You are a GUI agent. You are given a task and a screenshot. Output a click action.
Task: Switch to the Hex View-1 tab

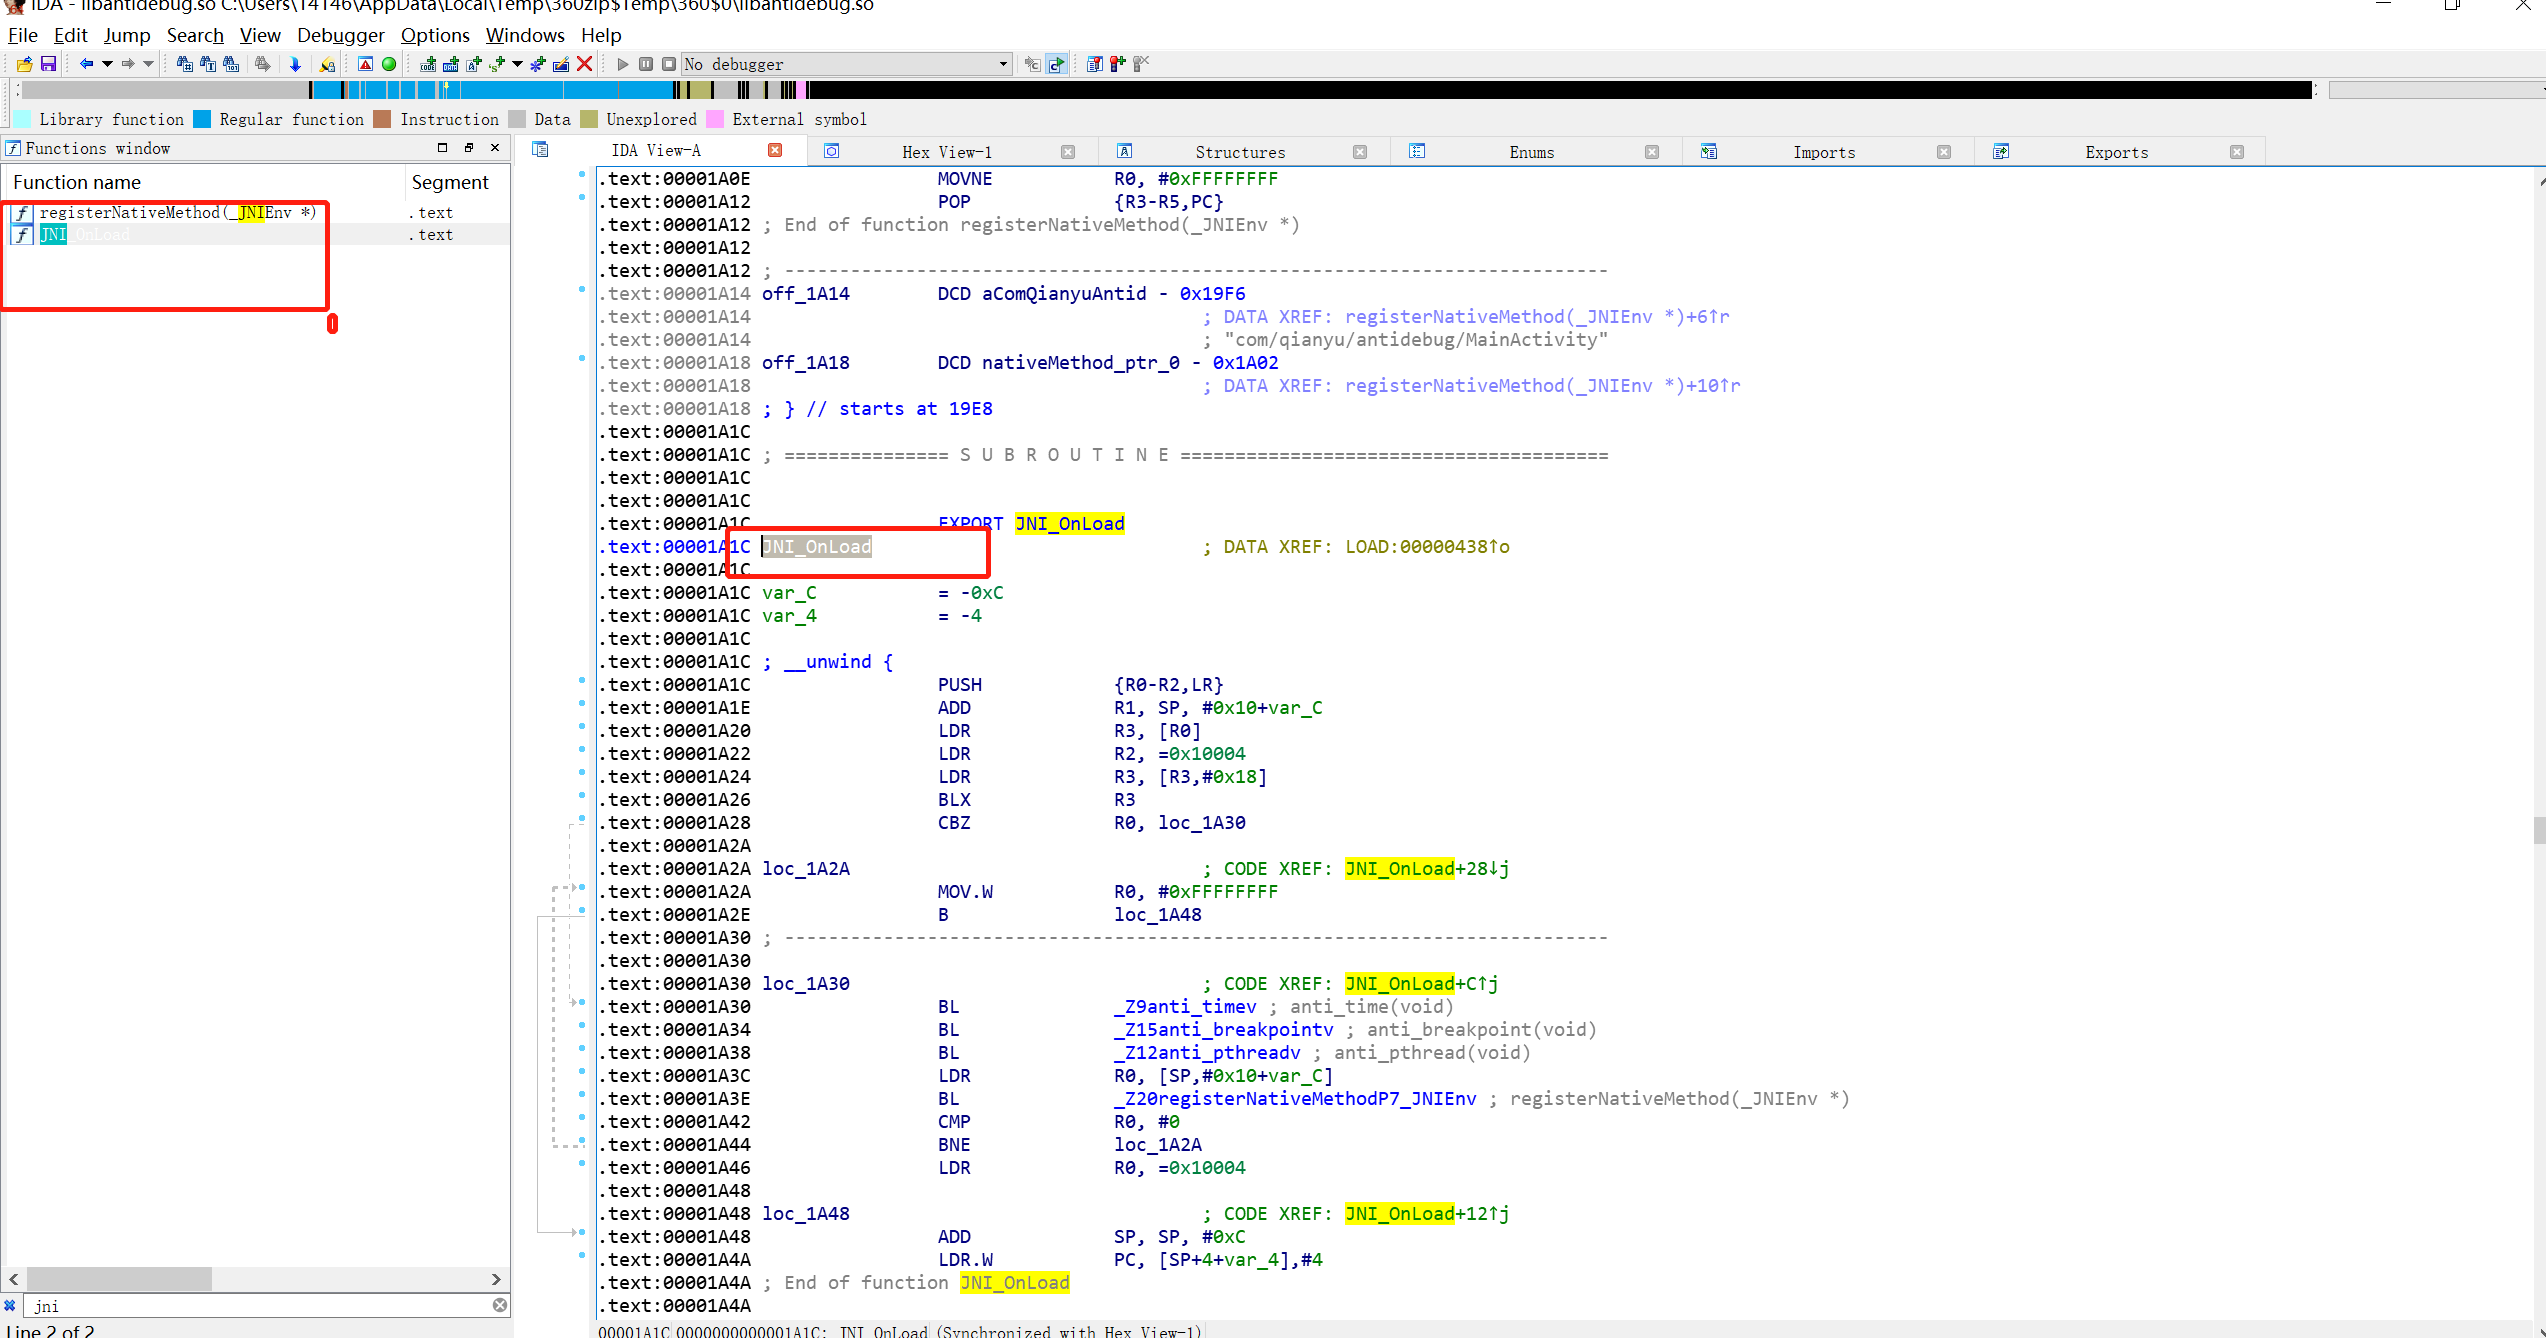coord(946,152)
